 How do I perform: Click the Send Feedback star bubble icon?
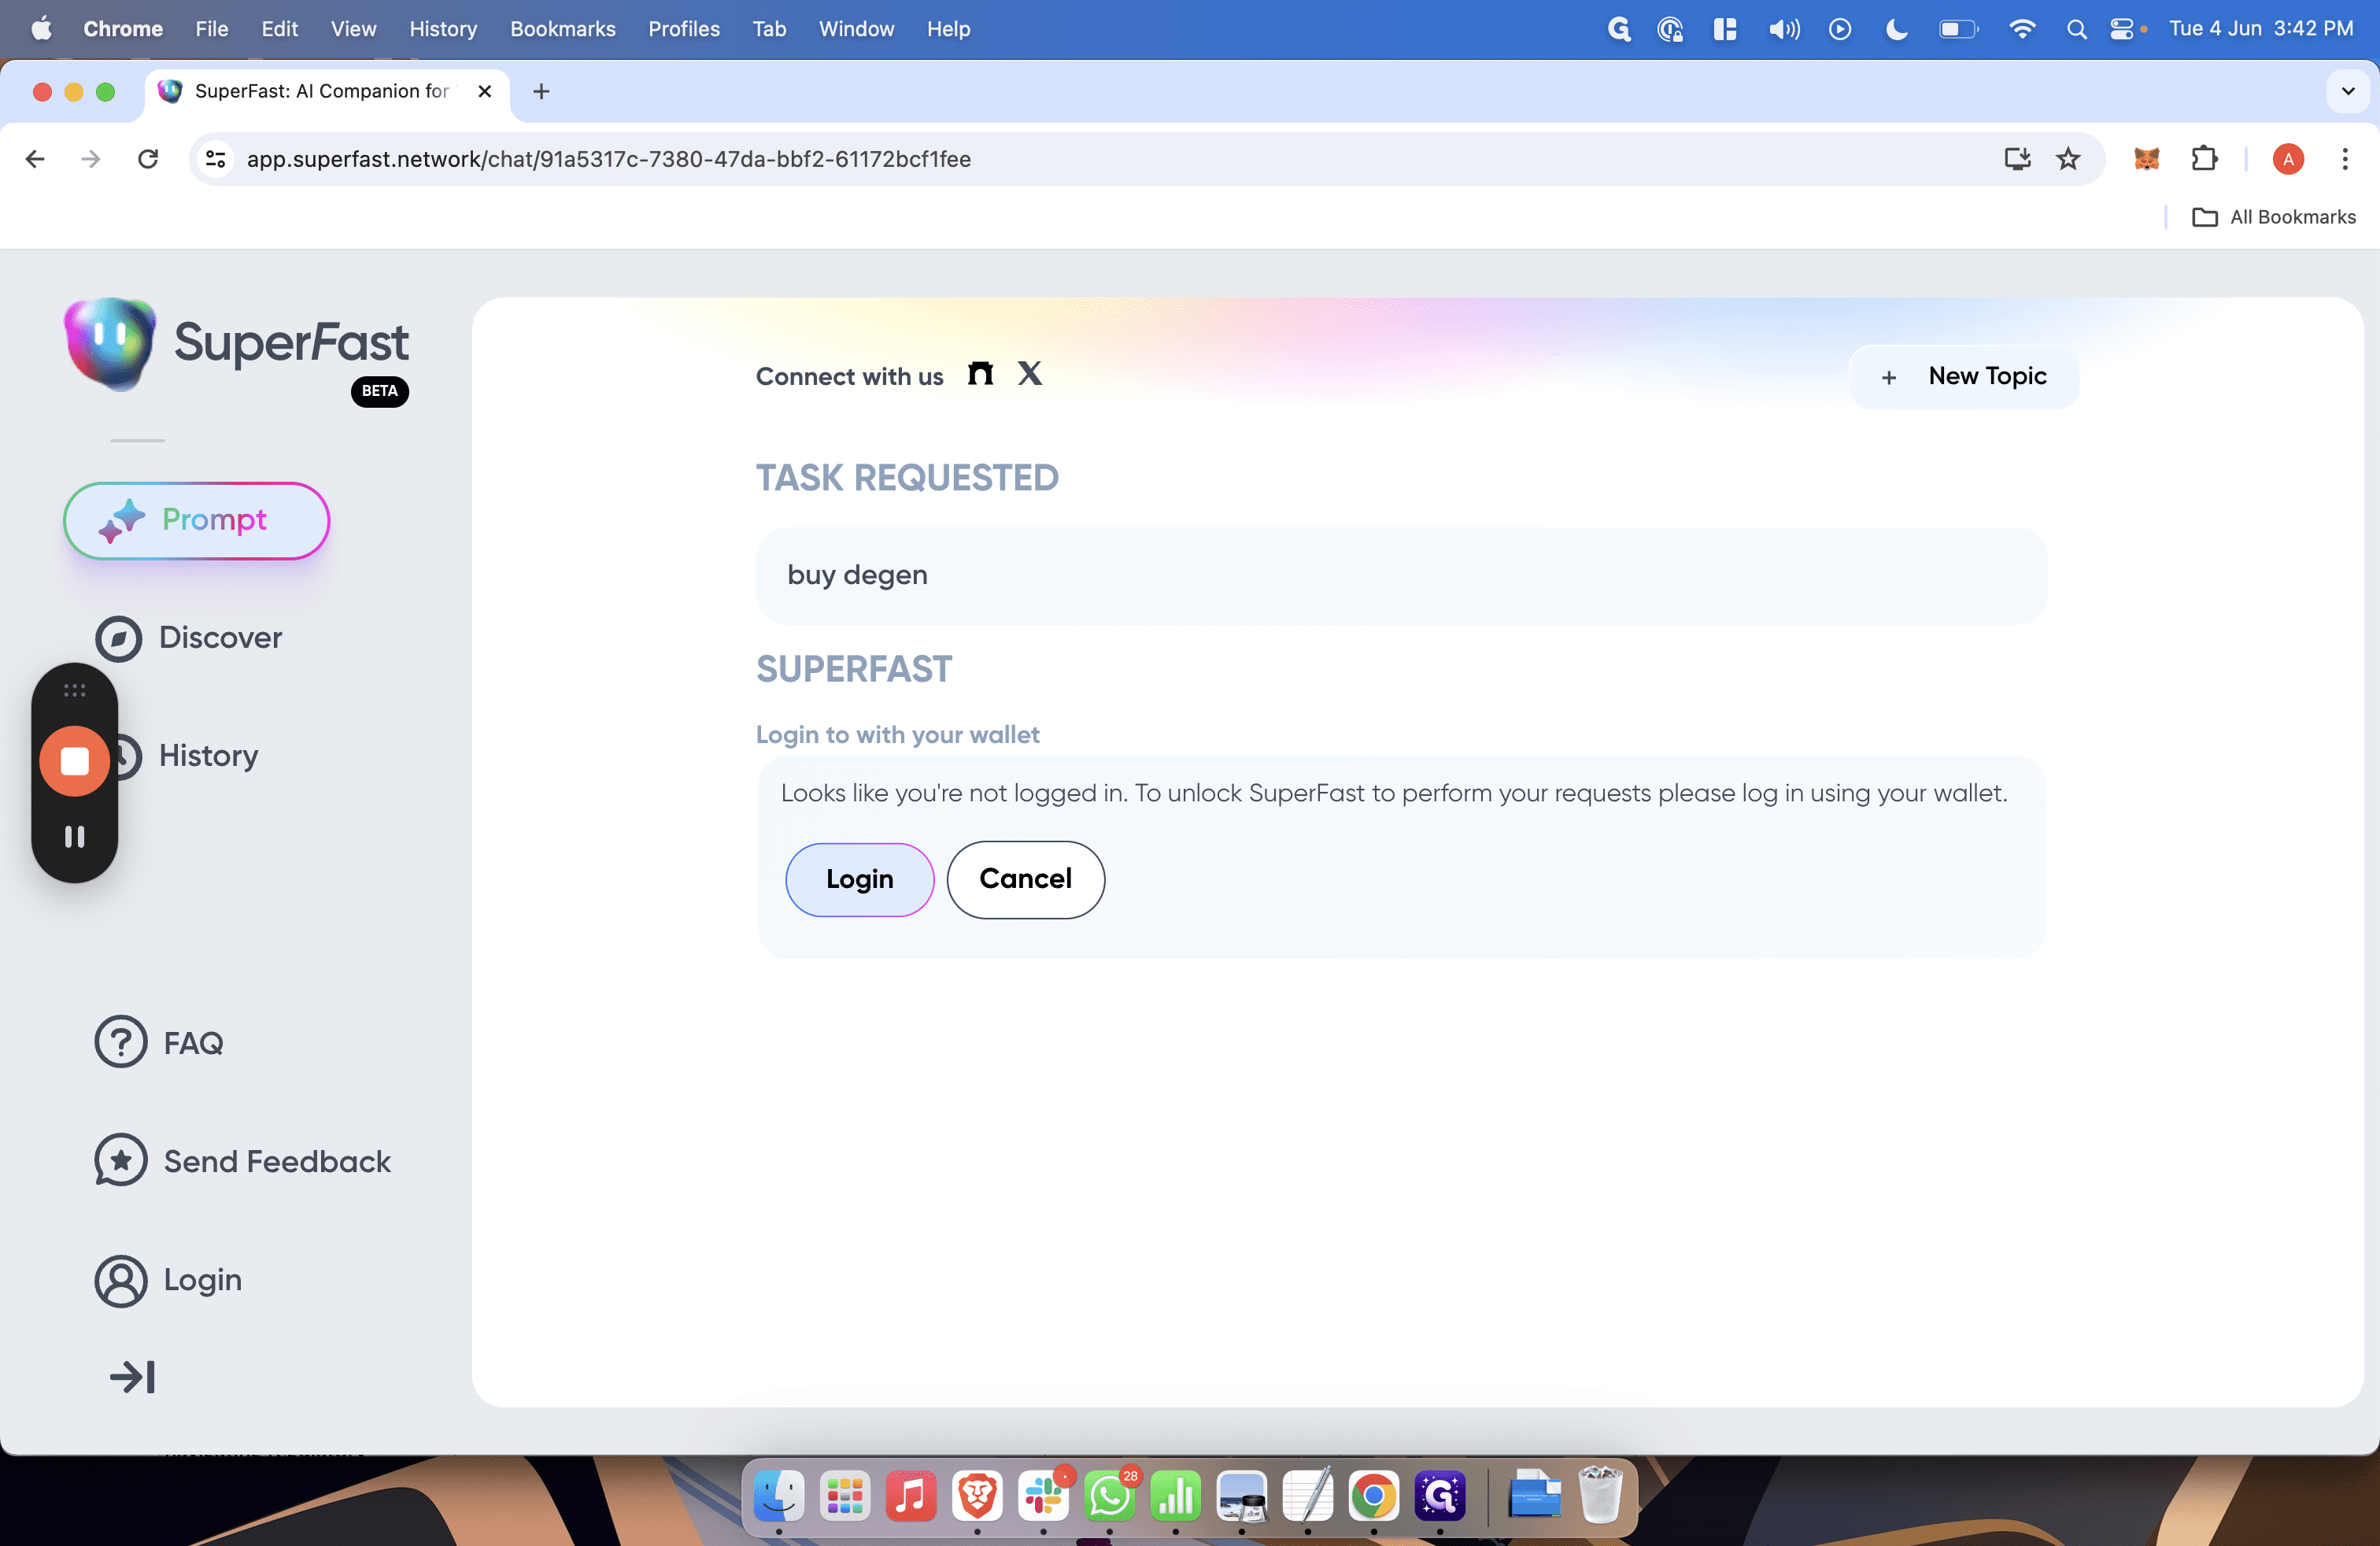[121, 1160]
